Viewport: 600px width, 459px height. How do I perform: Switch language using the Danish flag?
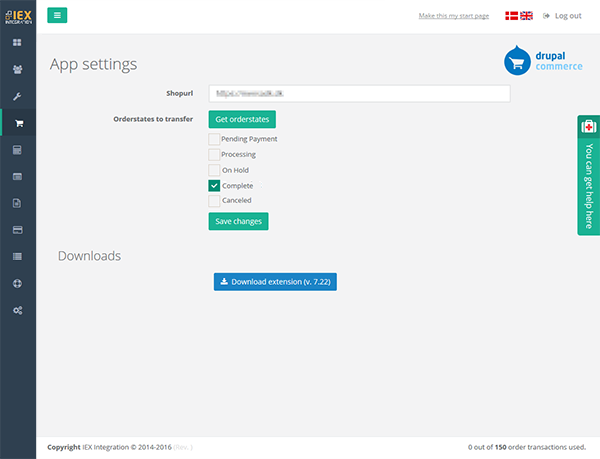(x=511, y=16)
